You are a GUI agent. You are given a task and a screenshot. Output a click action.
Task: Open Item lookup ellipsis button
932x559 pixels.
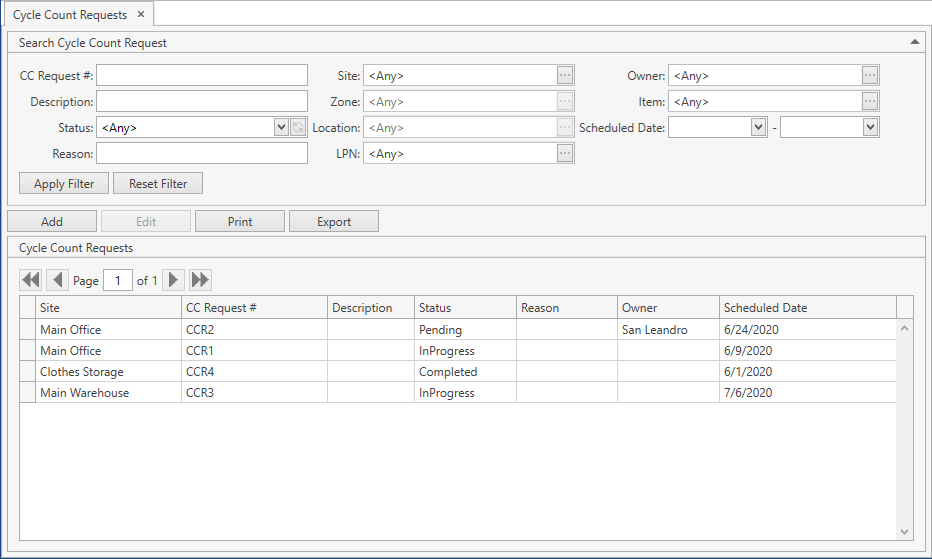pos(870,102)
